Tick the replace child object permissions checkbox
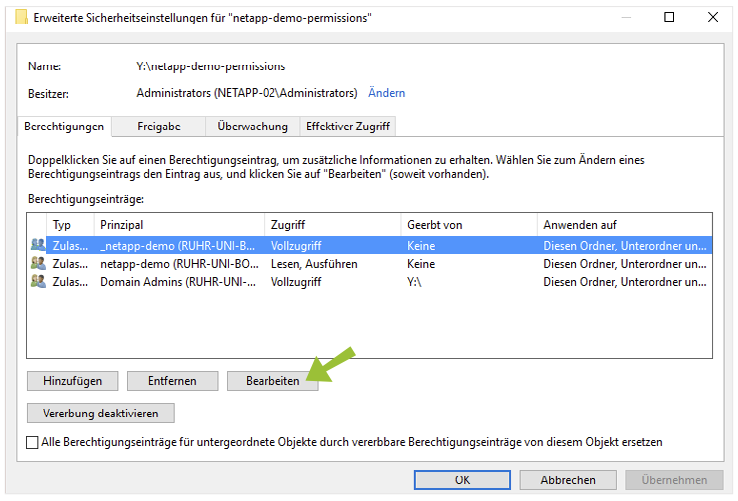 click(32, 442)
